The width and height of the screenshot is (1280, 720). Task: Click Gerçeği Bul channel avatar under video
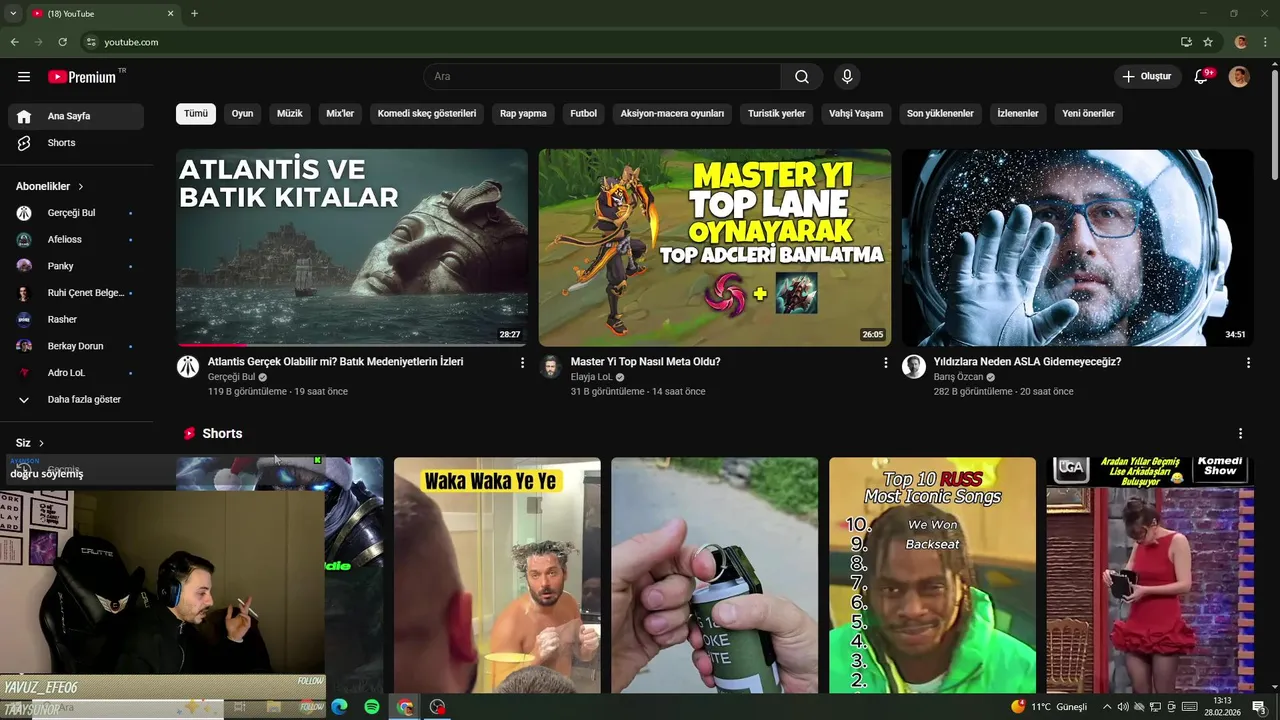(x=188, y=366)
